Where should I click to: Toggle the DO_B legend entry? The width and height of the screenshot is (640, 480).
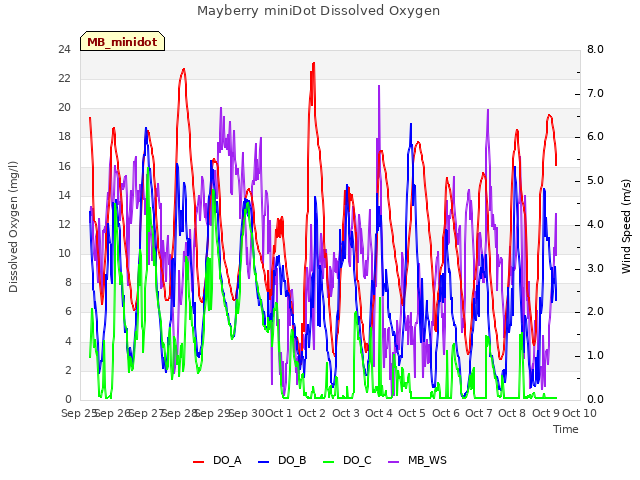click(282, 460)
